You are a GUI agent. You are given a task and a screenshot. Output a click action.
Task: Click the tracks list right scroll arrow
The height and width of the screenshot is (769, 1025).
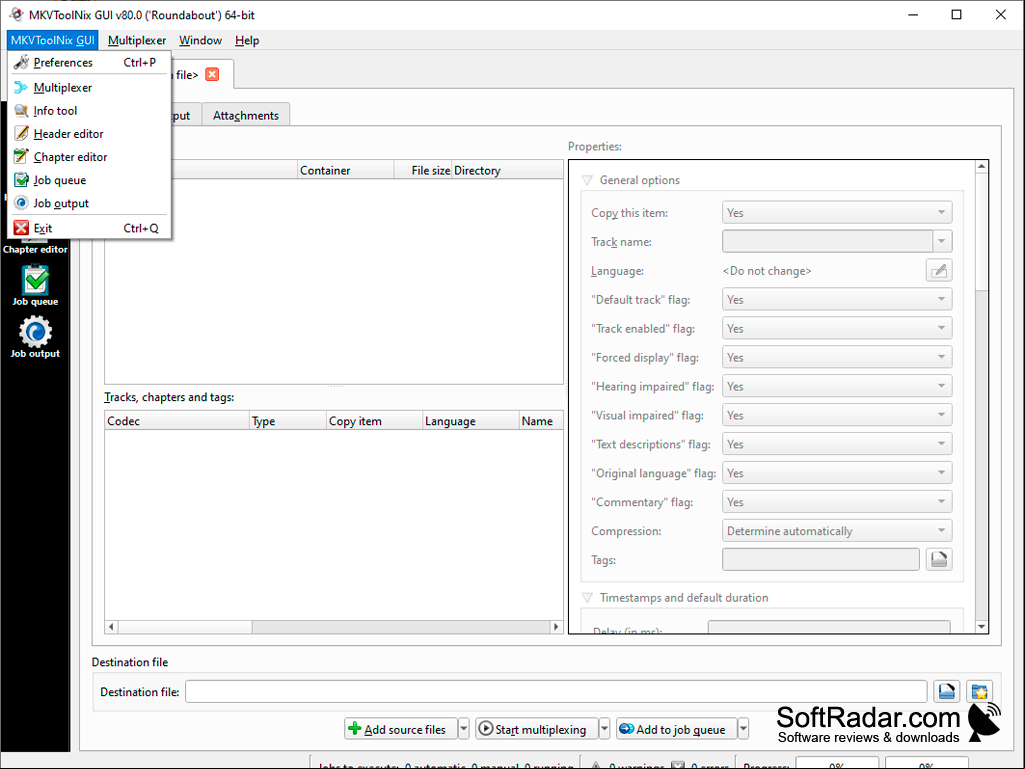556,626
